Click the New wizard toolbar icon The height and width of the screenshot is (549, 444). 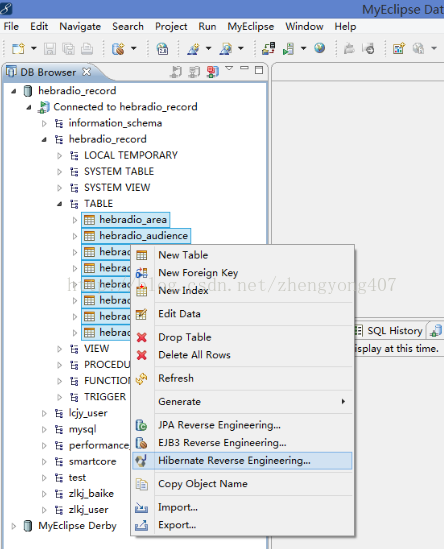pos(18,49)
